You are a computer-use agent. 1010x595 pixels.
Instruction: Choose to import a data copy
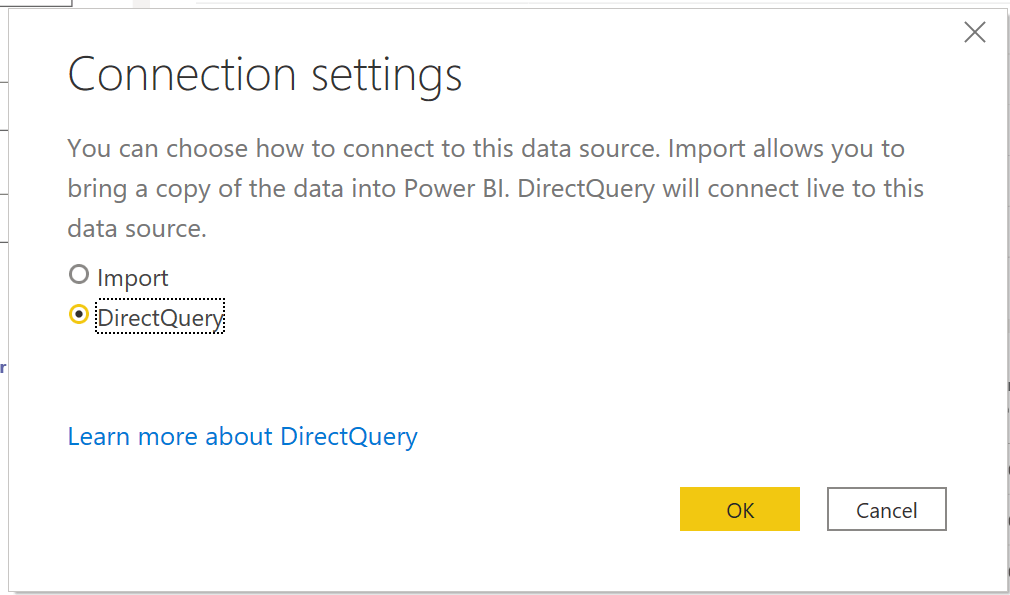pyautogui.click(x=78, y=274)
